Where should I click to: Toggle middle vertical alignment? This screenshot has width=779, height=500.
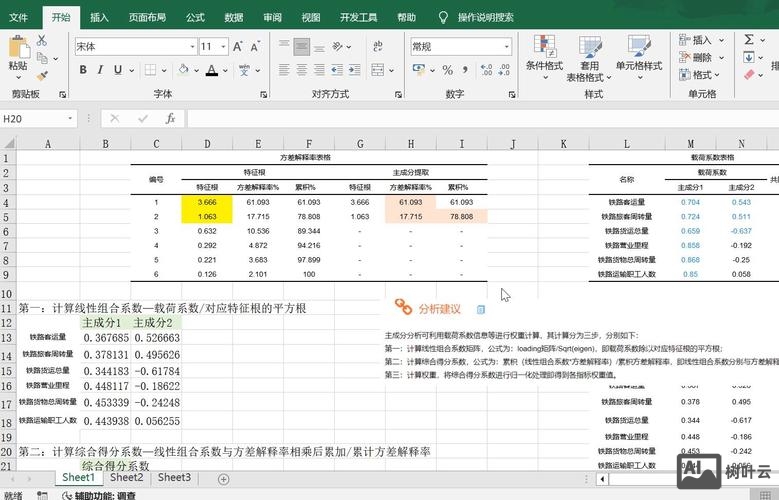(302, 47)
